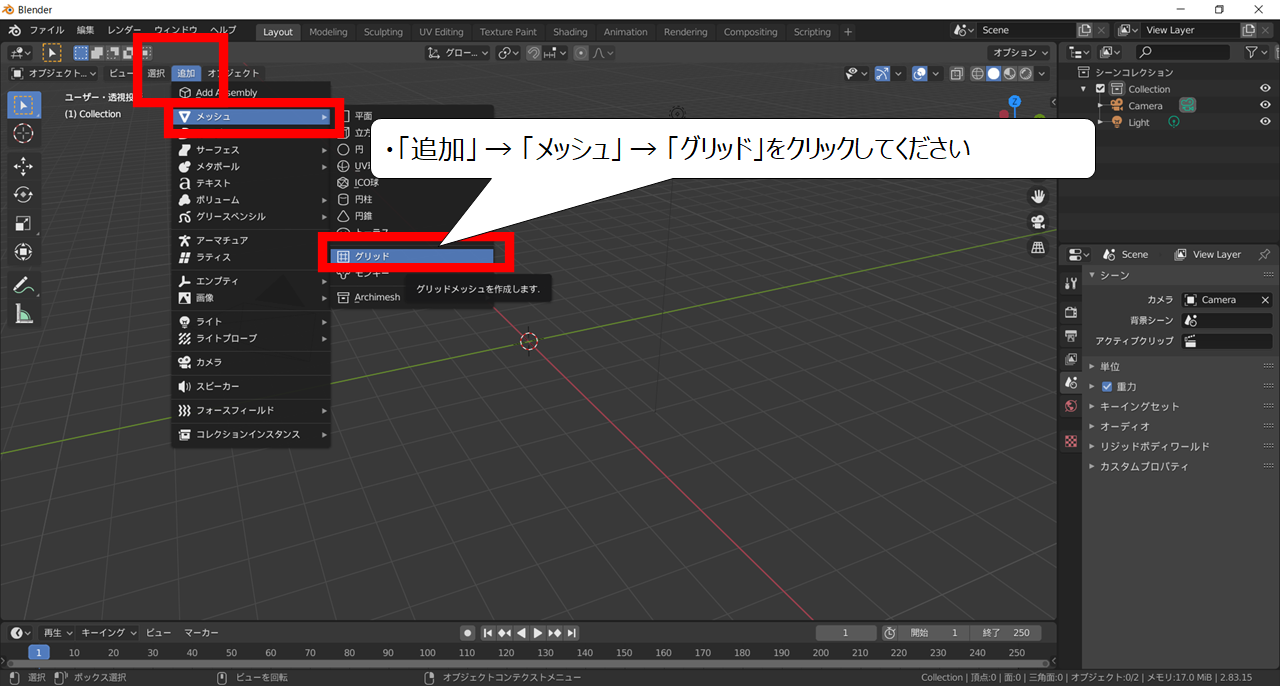
Task: Toggle auto keying record button
Action: pos(467,633)
